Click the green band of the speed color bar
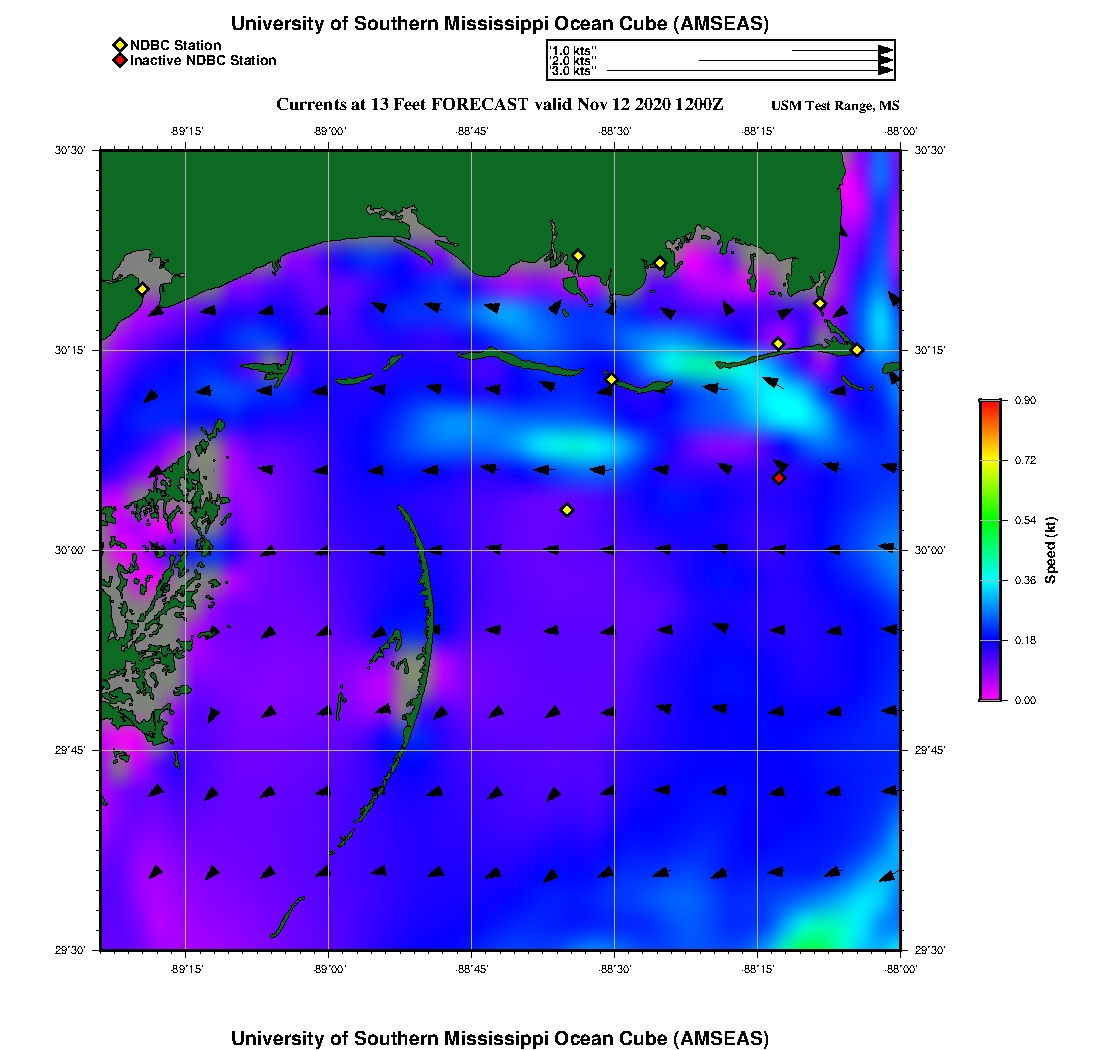This screenshot has height=1050, width=1100. pos(991,519)
